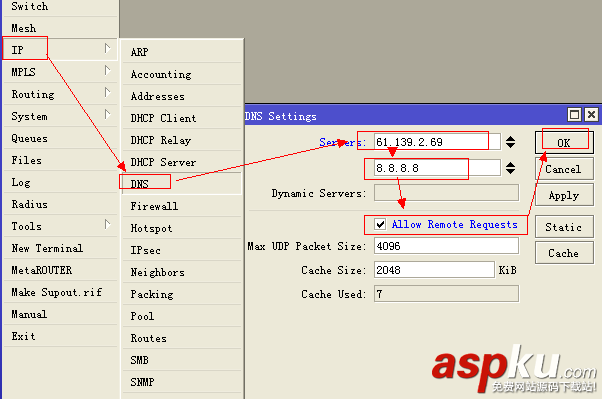The height and width of the screenshot is (399, 602).
Task: Click the Dynamic Servers field
Action: pyautogui.click(x=446, y=193)
